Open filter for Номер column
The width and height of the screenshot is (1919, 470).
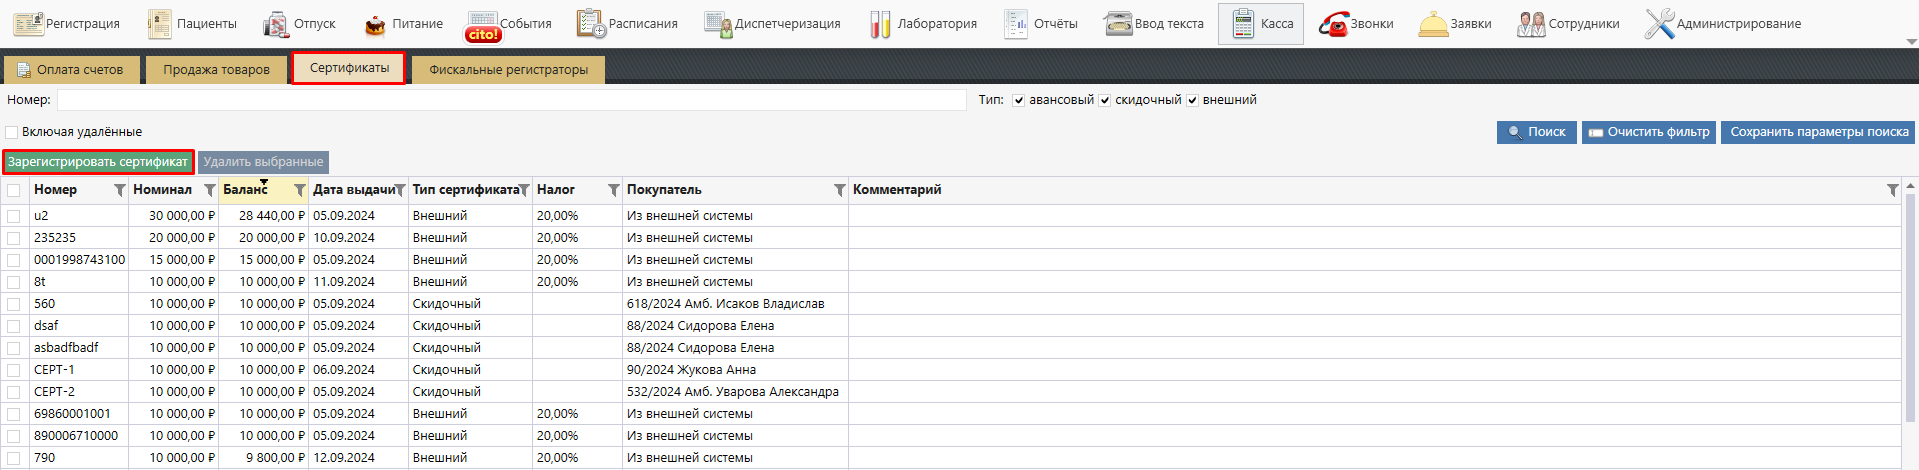120,190
